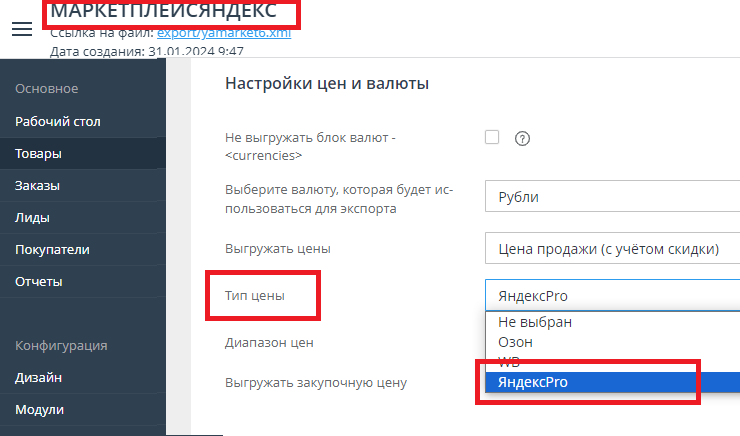Viewport: 740px width, 436px height.
Task: Open the hamburger menu icon
Action: (22, 29)
